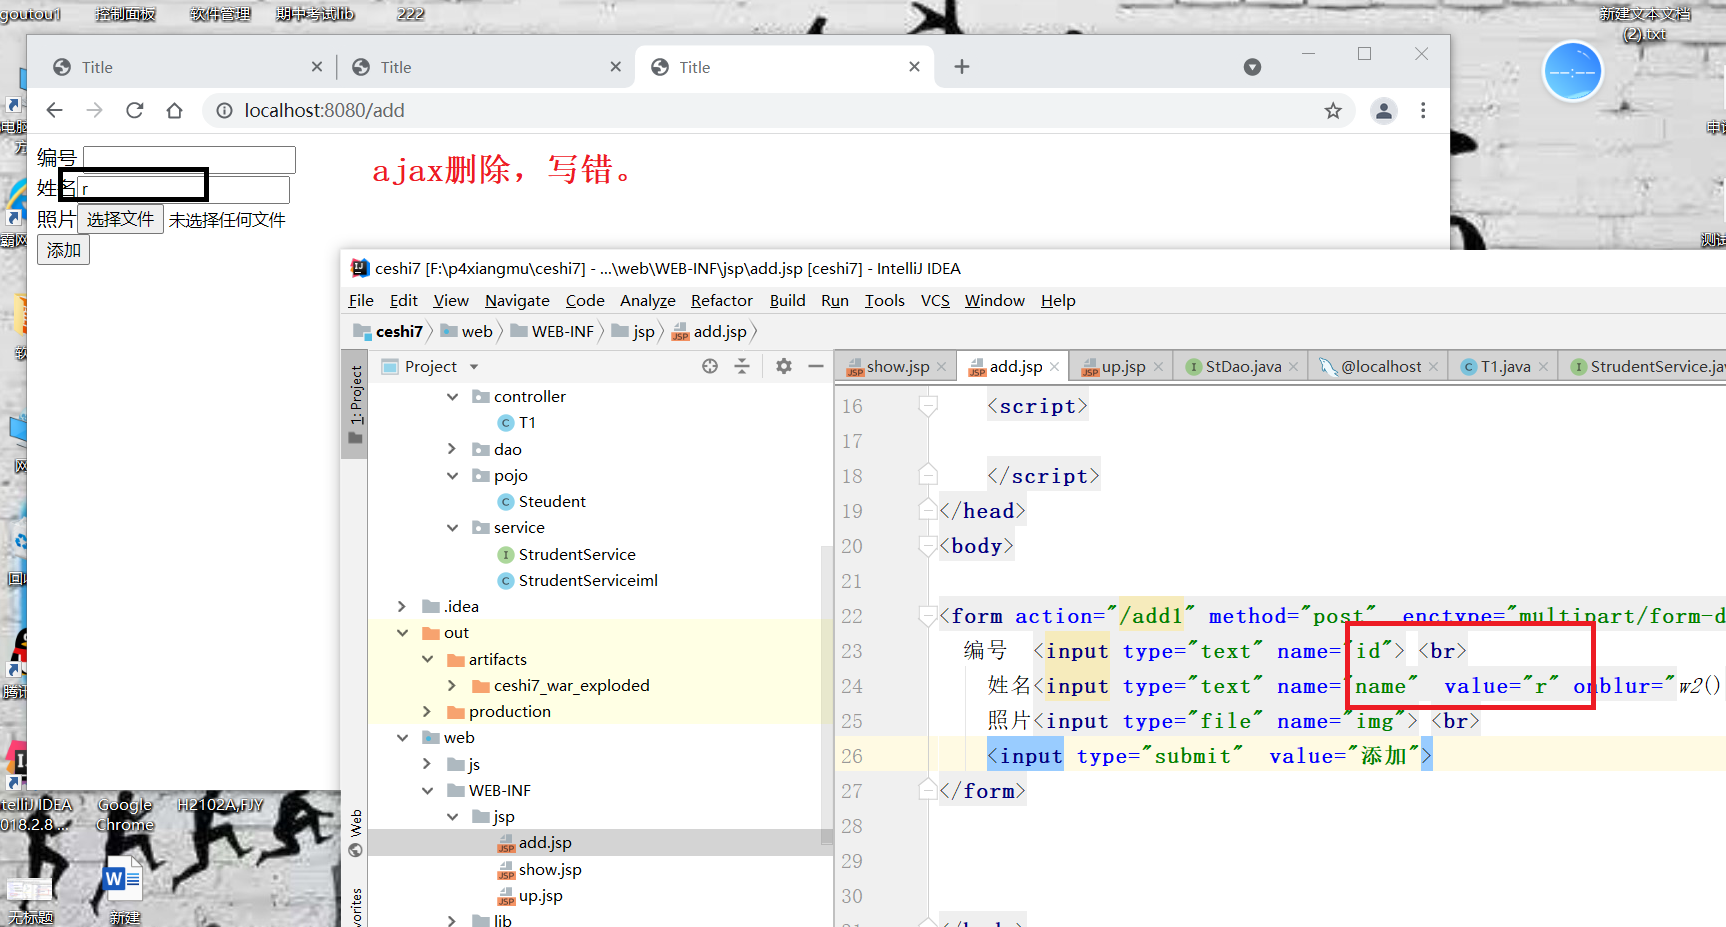
Task: Close the show.jsp editor tab
Action: (941, 367)
